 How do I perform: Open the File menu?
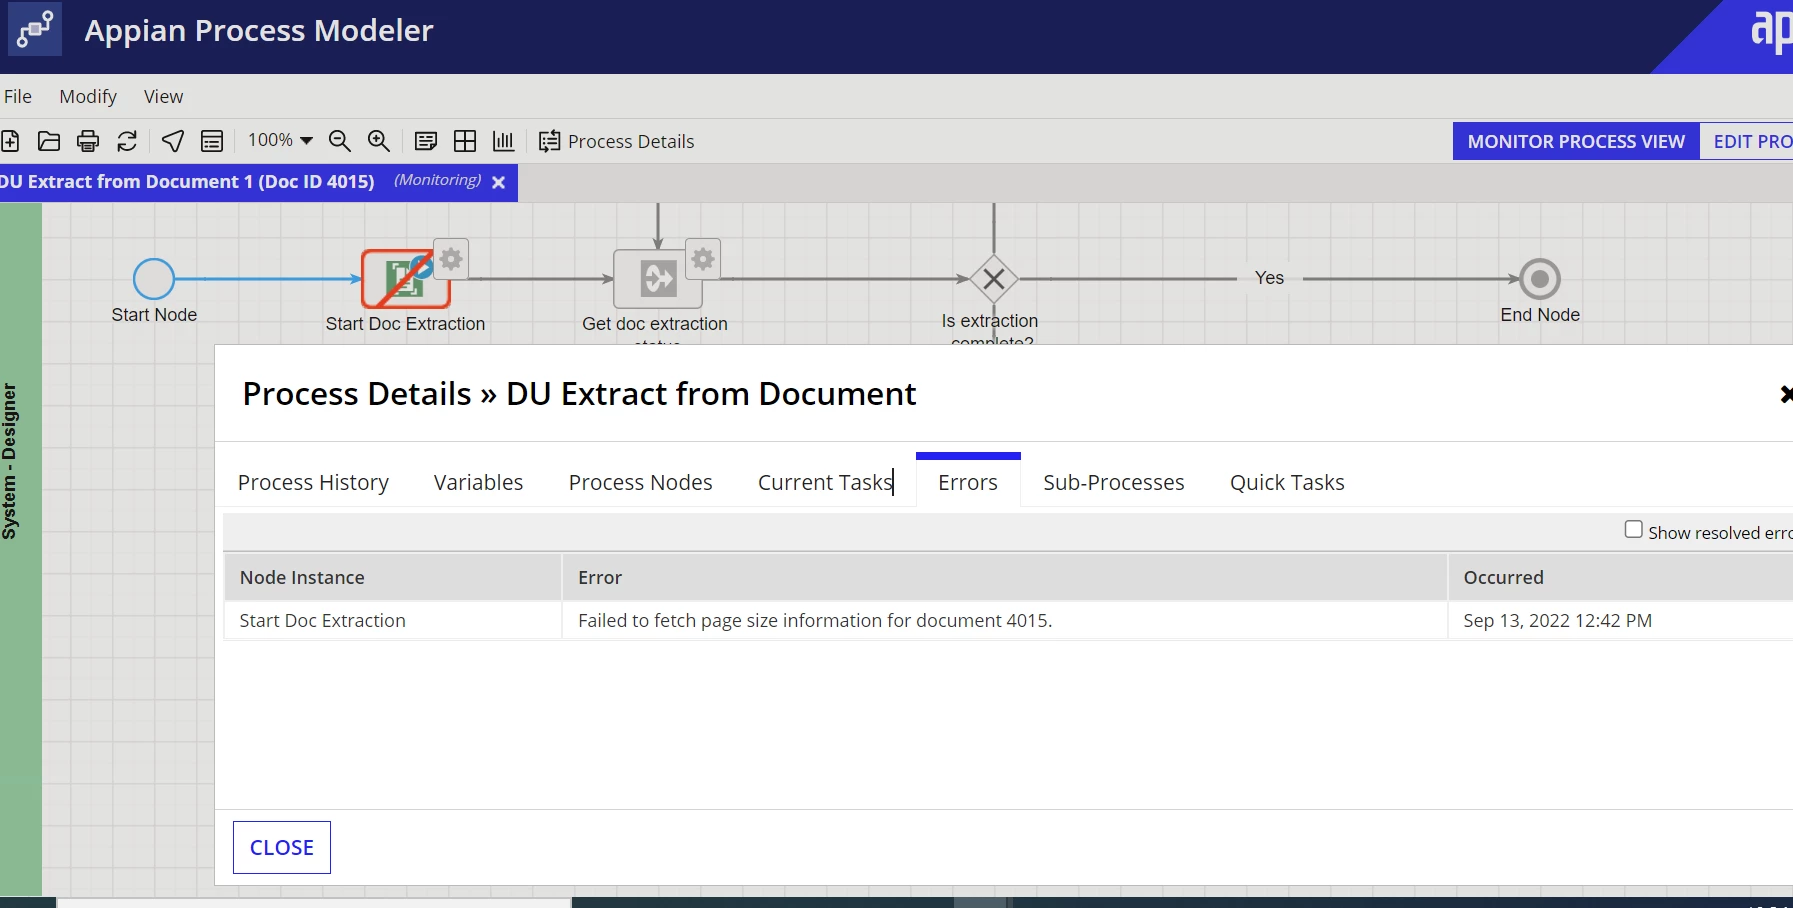(x=18, y=96)
